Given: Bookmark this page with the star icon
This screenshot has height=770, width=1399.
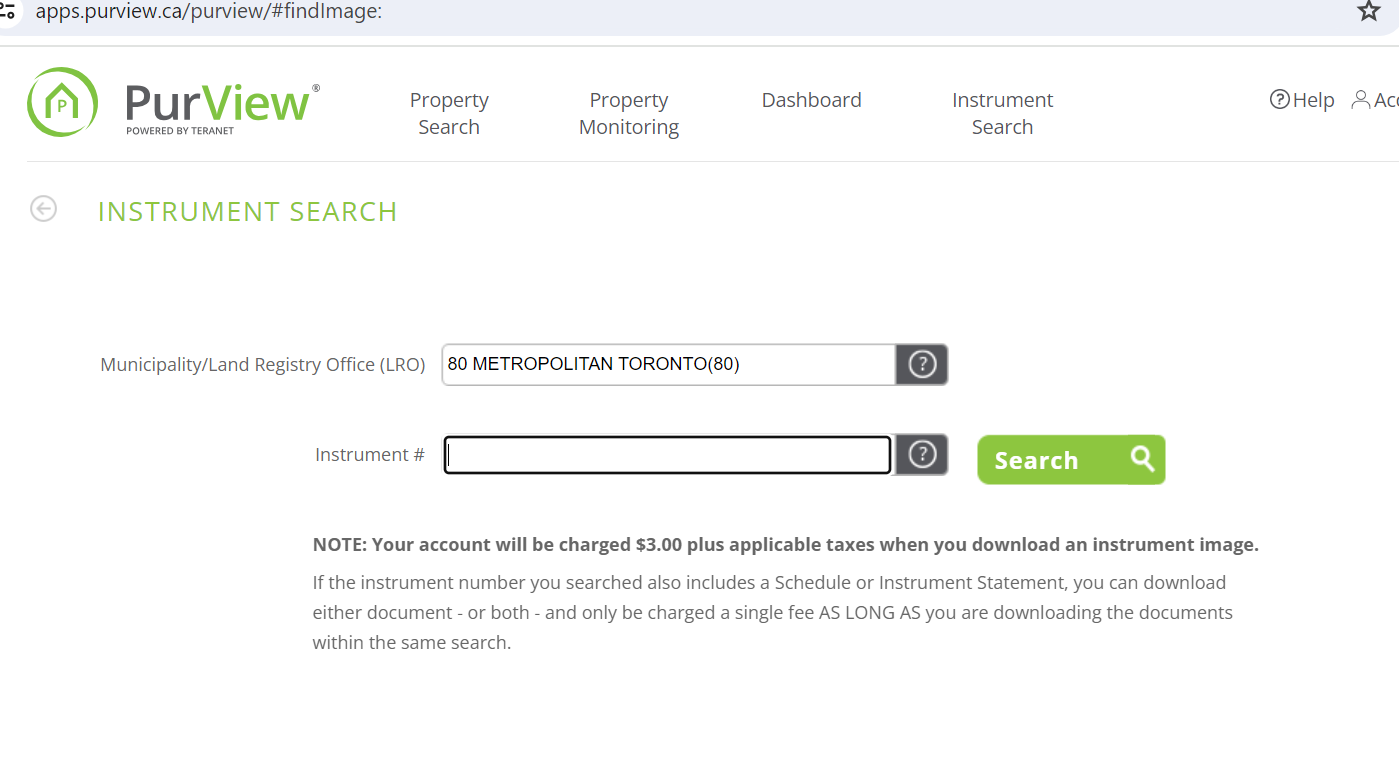Looking at the screenshot, I should (x=1368, y=11).
